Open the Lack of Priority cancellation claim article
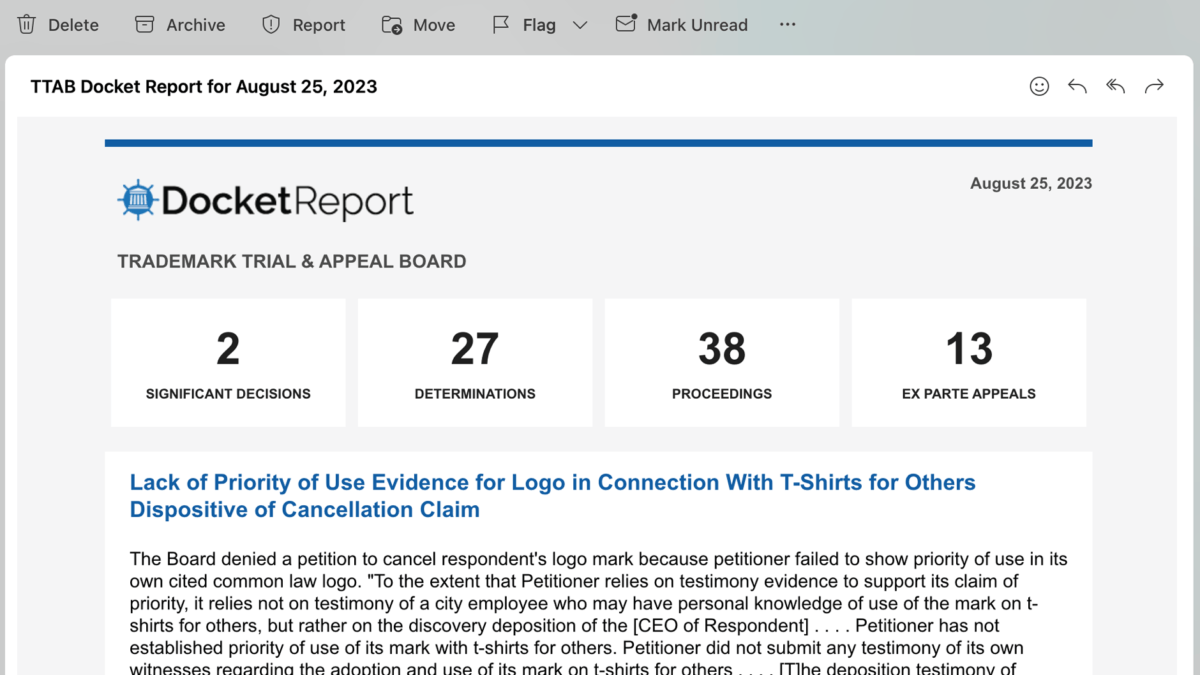This screenshot has height=675, width=1200. pyautogui.click(x=552, y=495)
